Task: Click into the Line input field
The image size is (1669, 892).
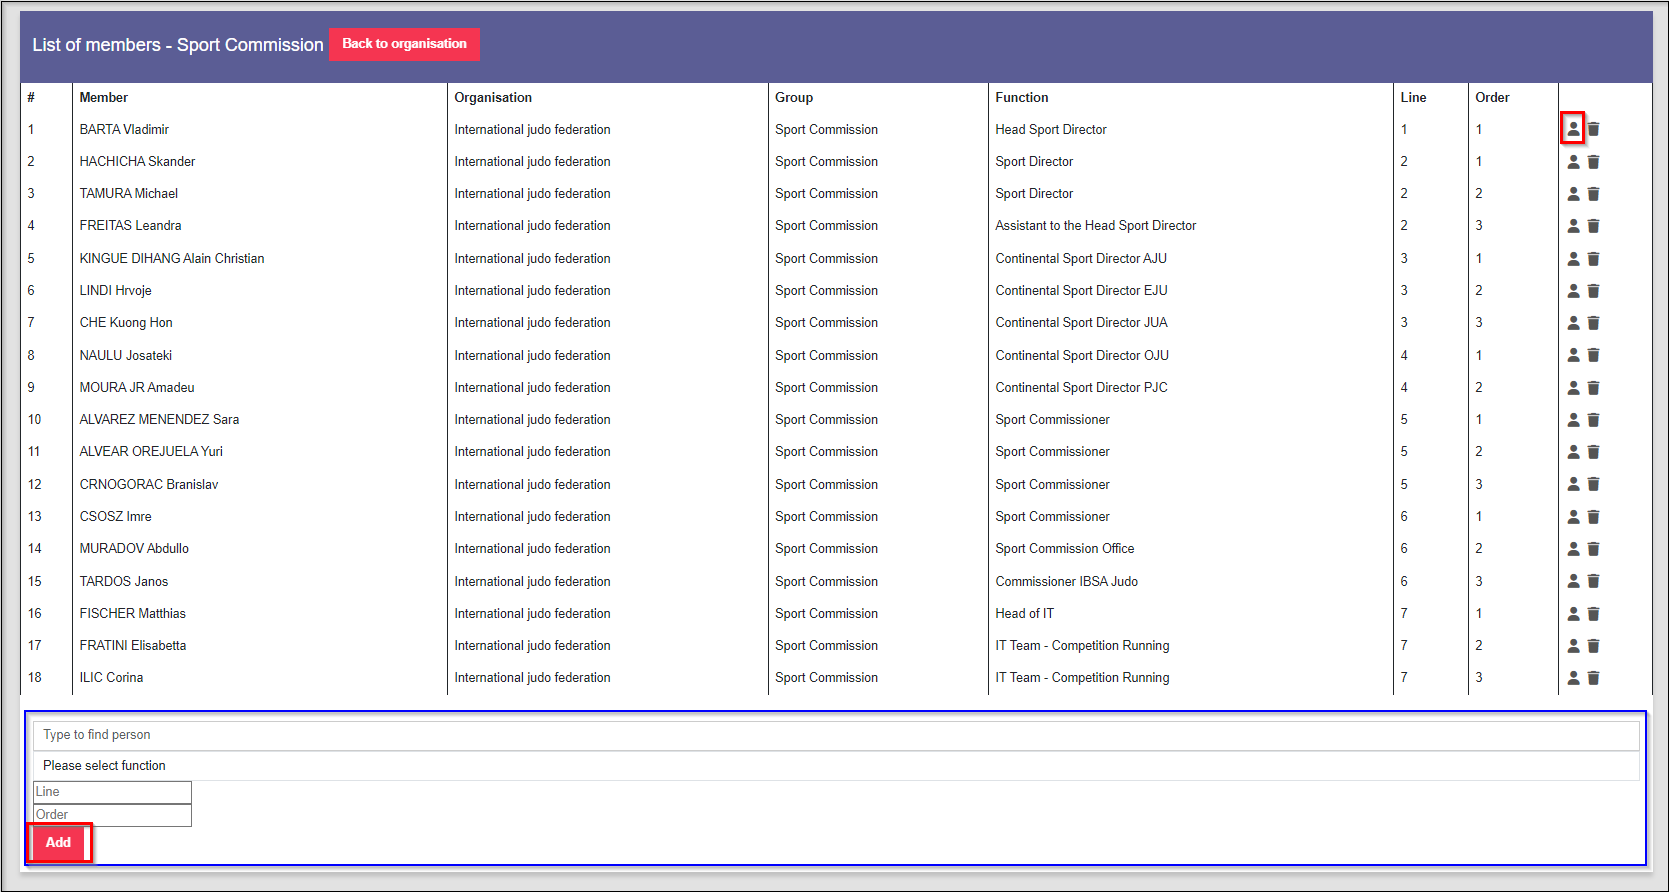Action: click(x=112, y=792)
